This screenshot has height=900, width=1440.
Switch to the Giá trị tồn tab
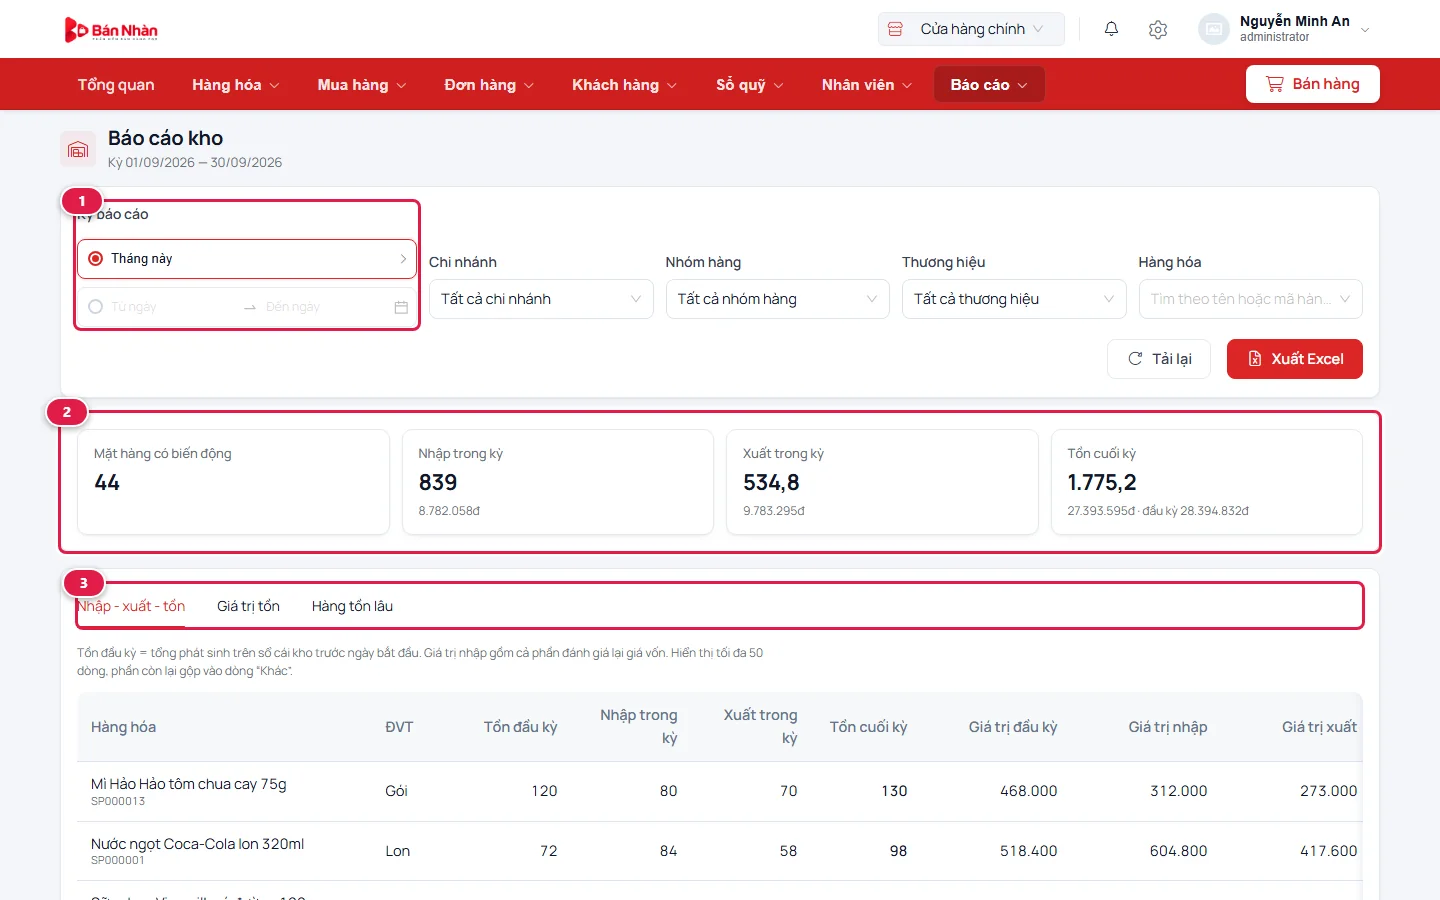coord(248,606)
